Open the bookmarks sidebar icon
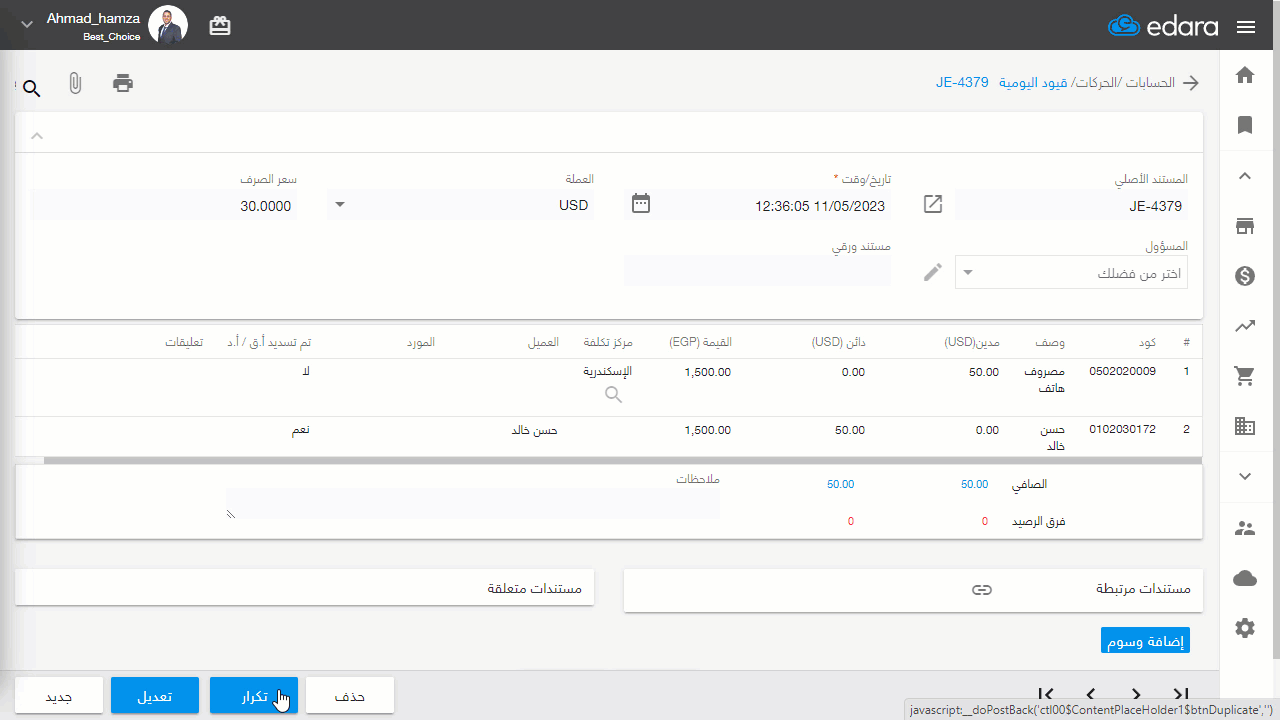The height and width of the screenshot is (720, 1280). tap(1245, 125)
